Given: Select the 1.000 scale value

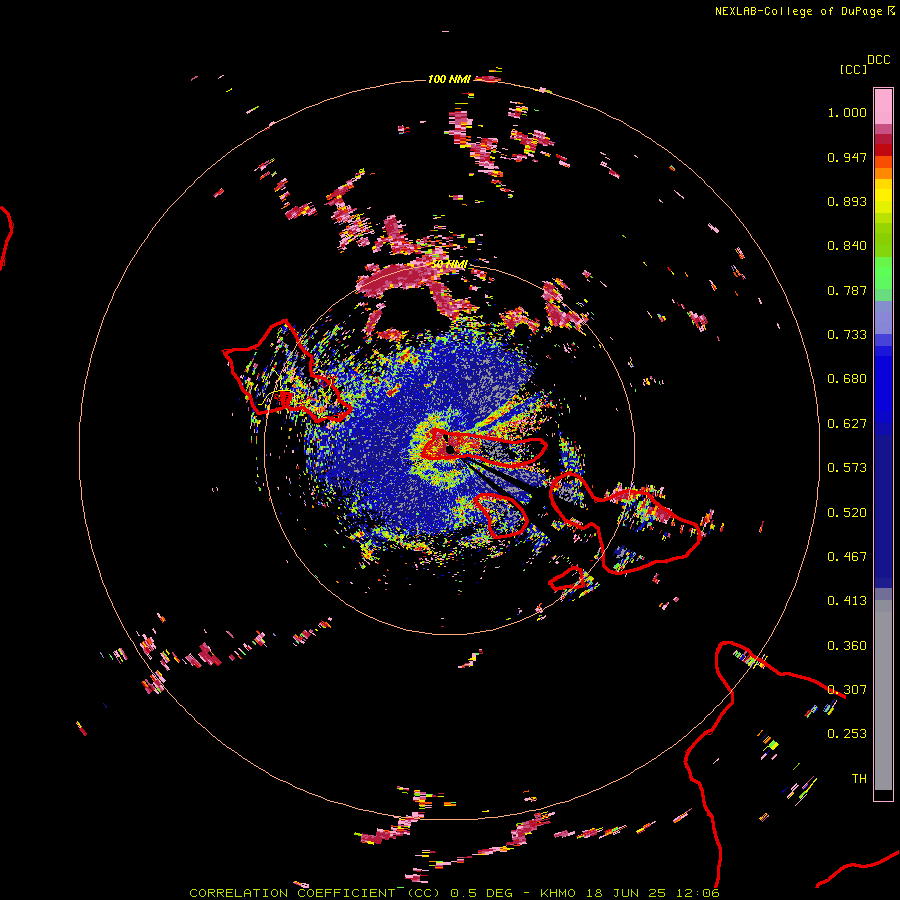Looking at the screenshot, I should tap(847, 112).
